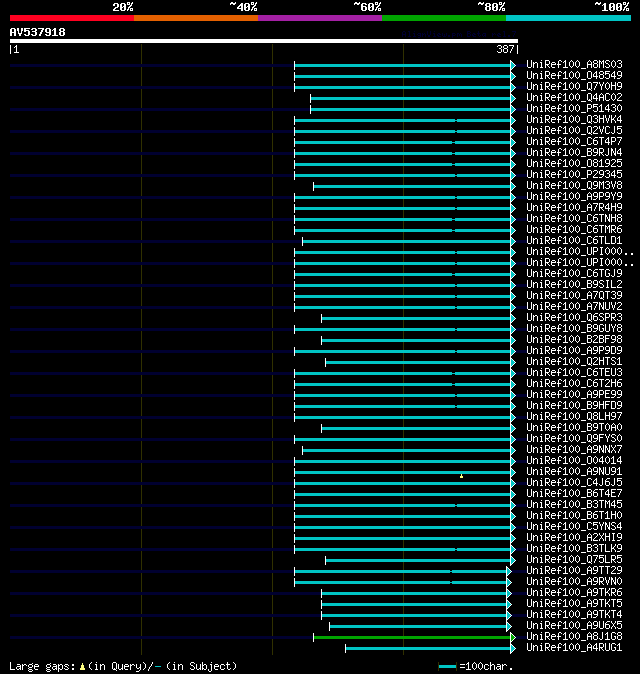Viewport: 640px width, 674px height.
Task: Select label UniRef100_O81925
Action: point(574,163)
